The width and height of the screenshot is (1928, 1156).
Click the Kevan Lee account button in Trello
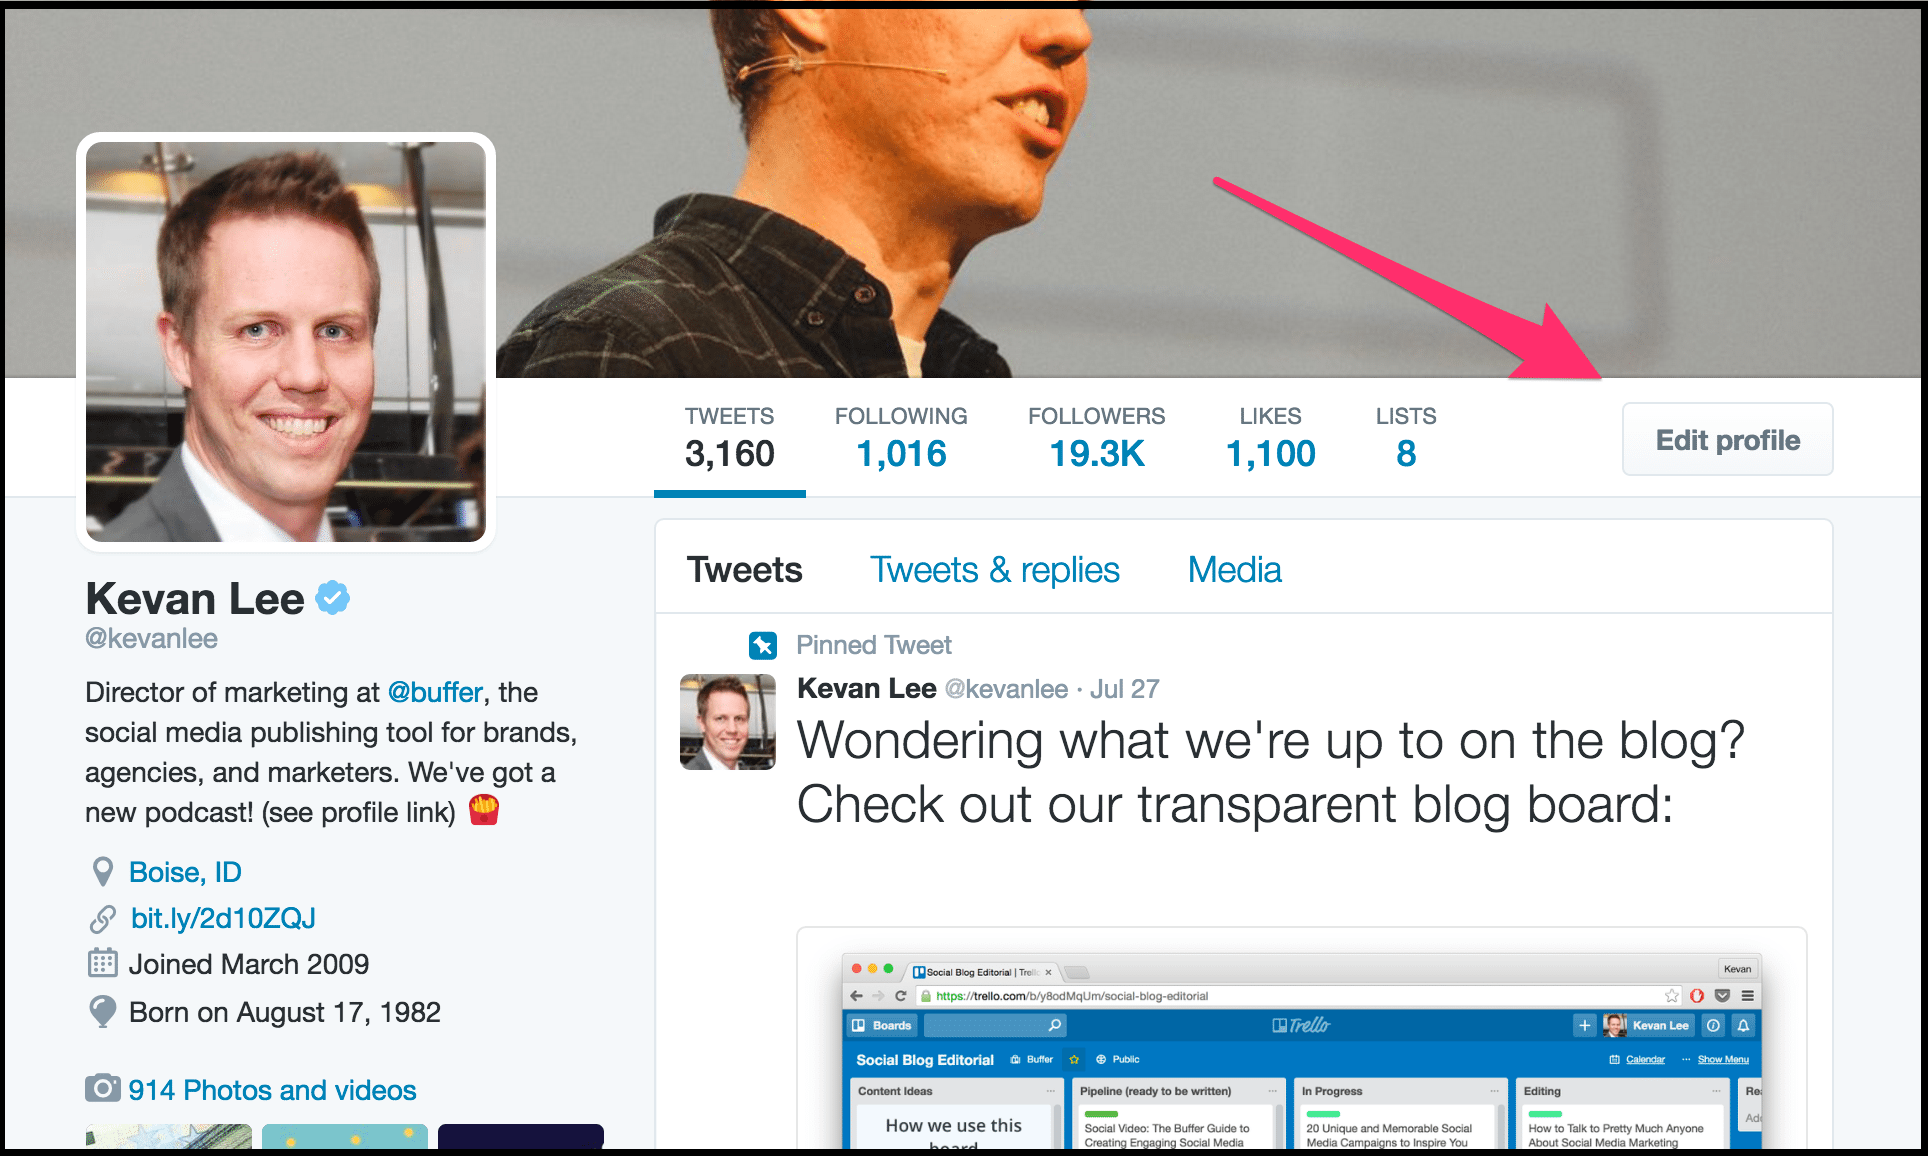tap(1647, 1025)
